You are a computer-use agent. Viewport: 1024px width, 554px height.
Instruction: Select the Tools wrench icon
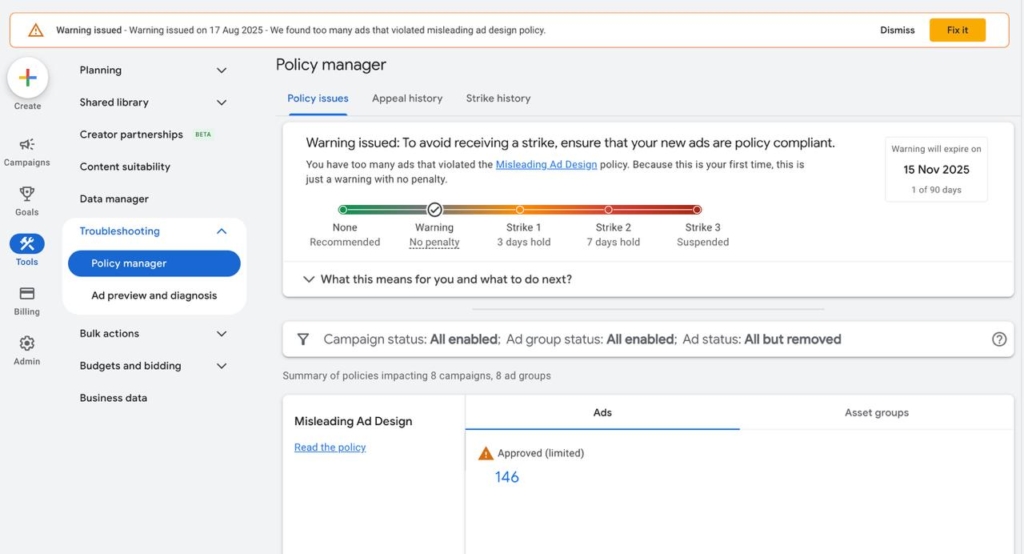coord(27,244)
